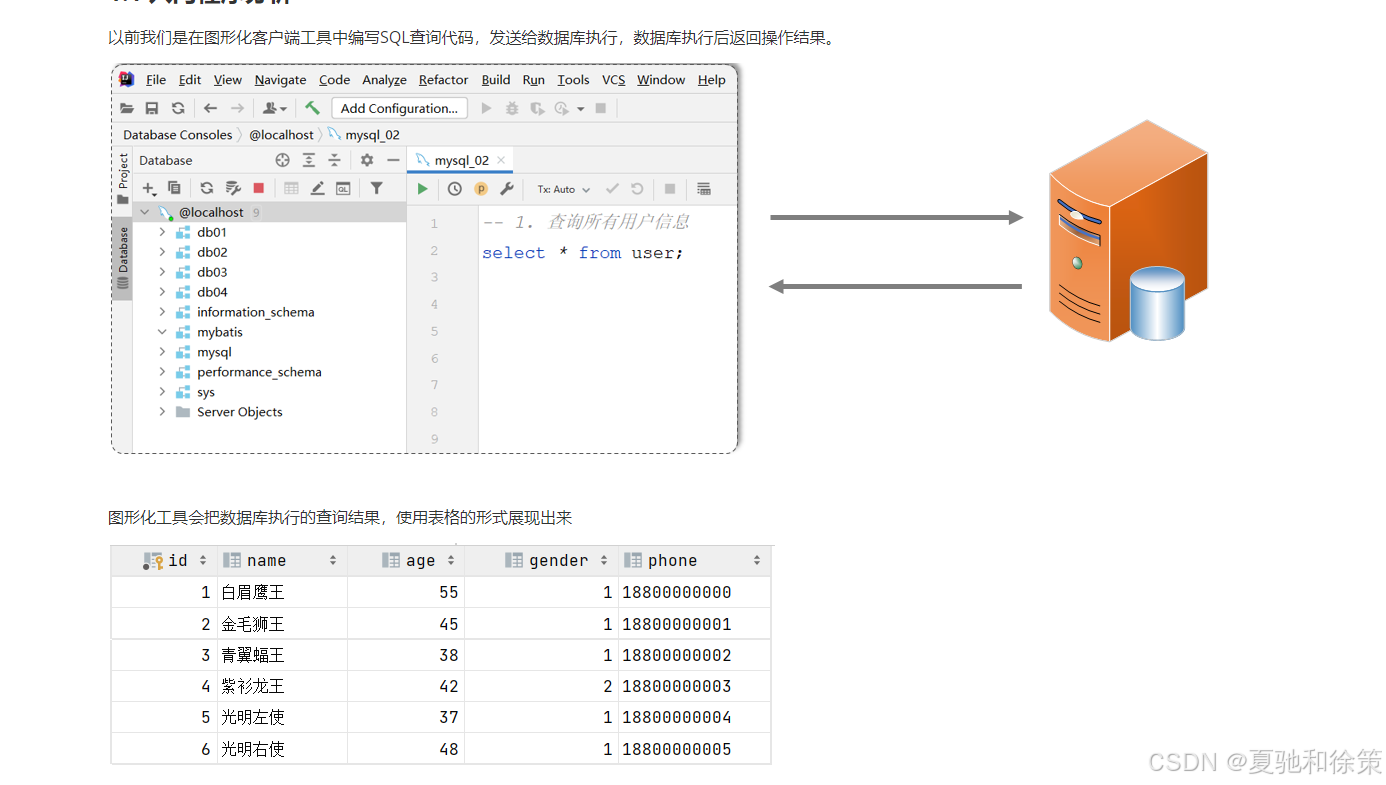Run the SQL query with the green play icon
Screen dimensions: 1386x785
(421, 188)
